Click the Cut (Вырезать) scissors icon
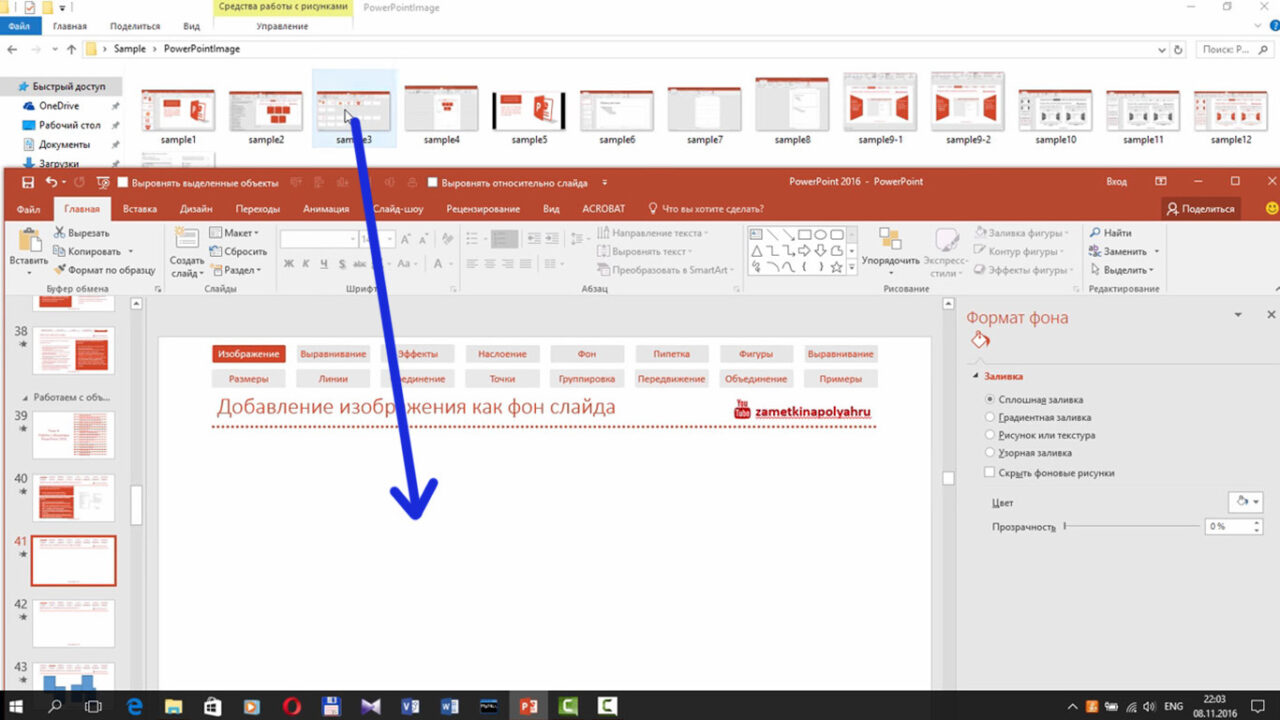 click(x=60, y=233)
